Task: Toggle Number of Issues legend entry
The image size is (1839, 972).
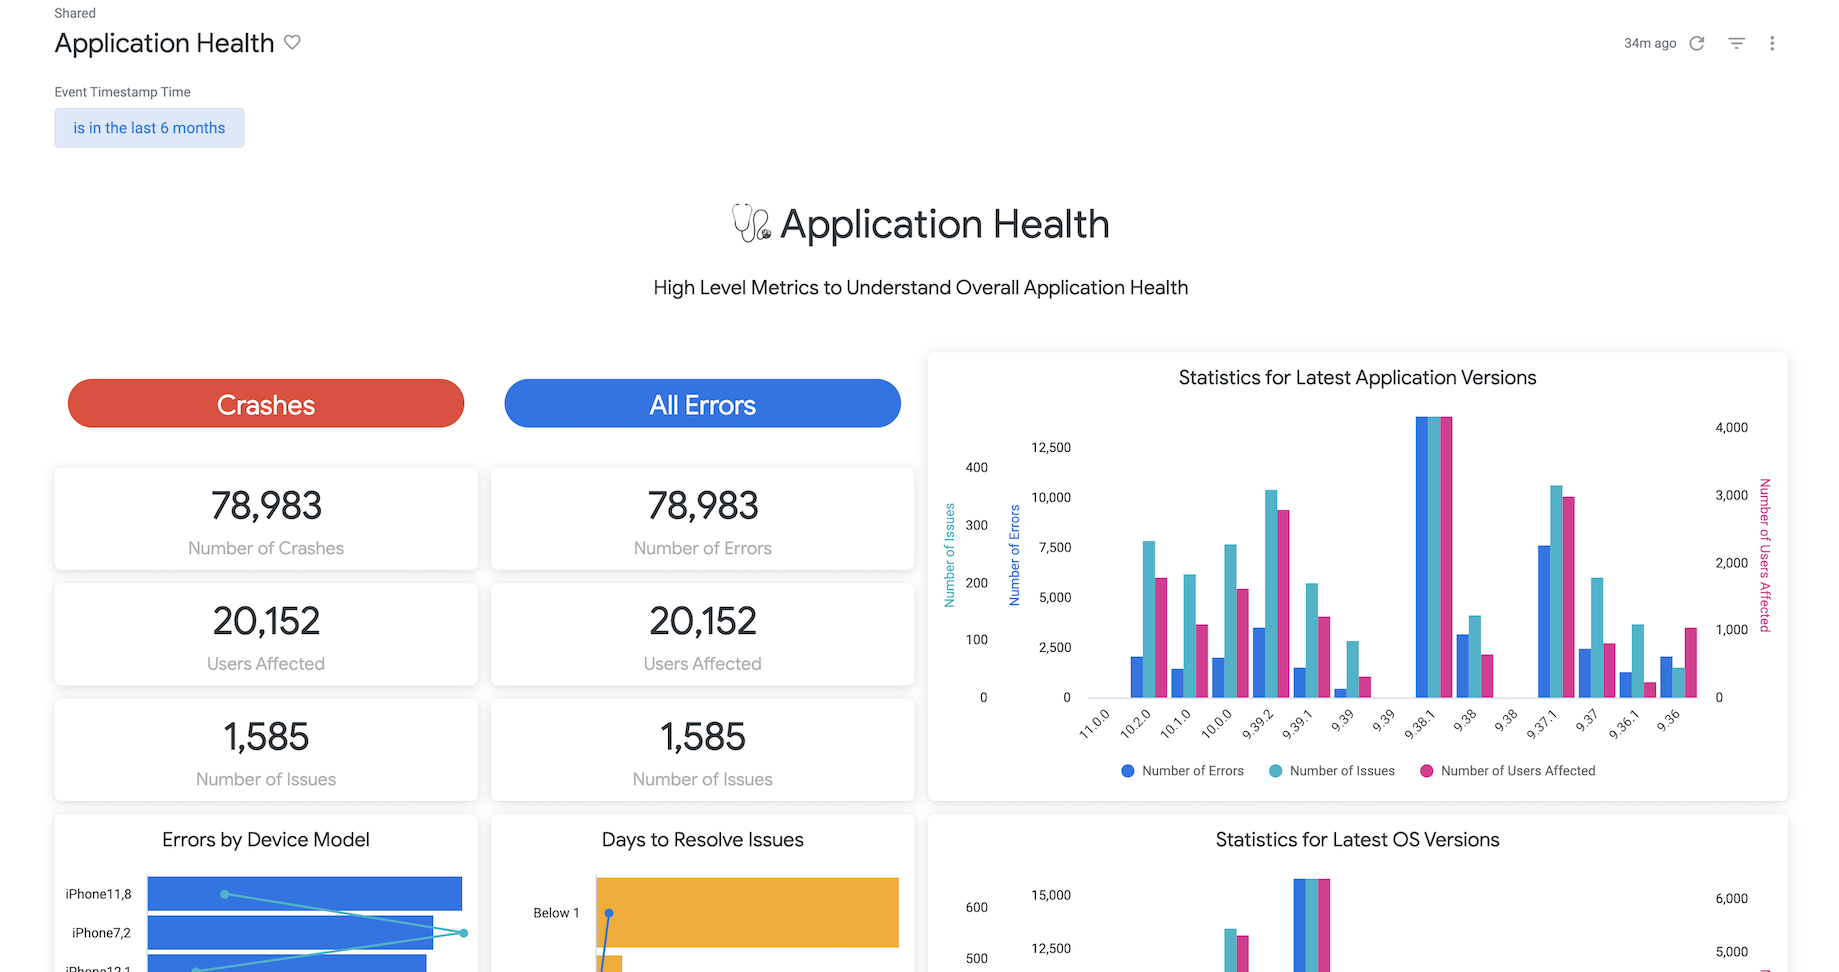Action: pos(1332,771)
